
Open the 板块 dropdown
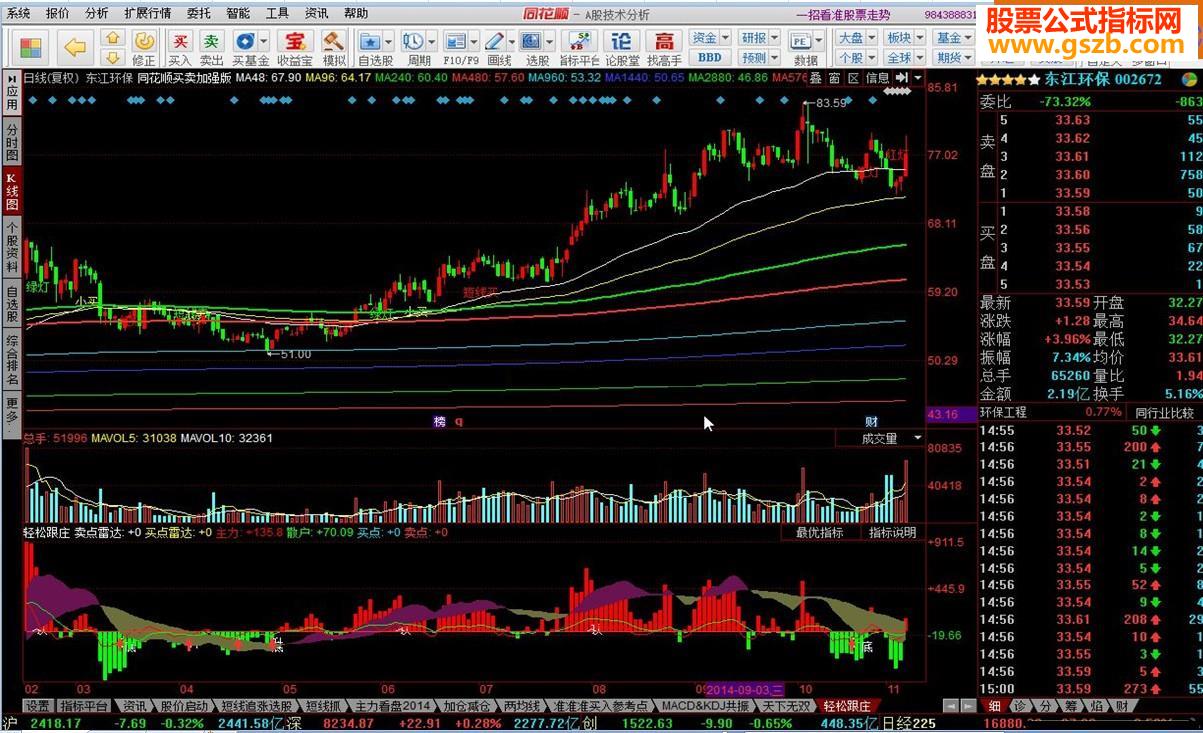tap(904, 38)
